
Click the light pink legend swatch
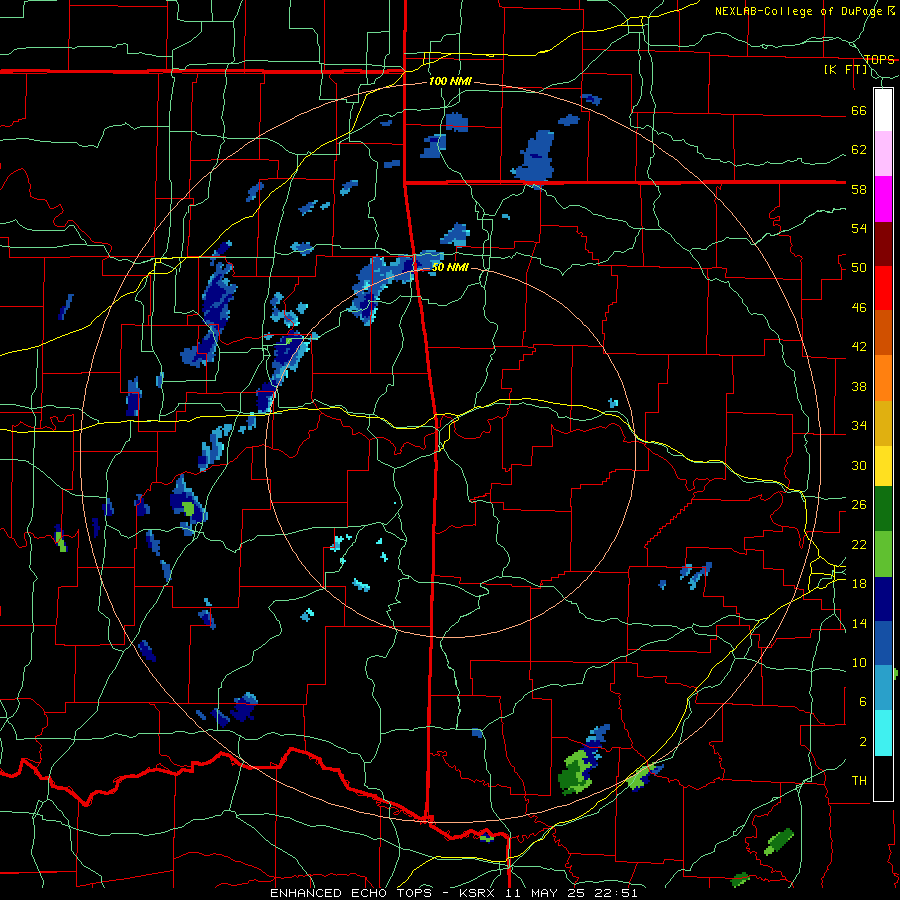pos(883,153)
